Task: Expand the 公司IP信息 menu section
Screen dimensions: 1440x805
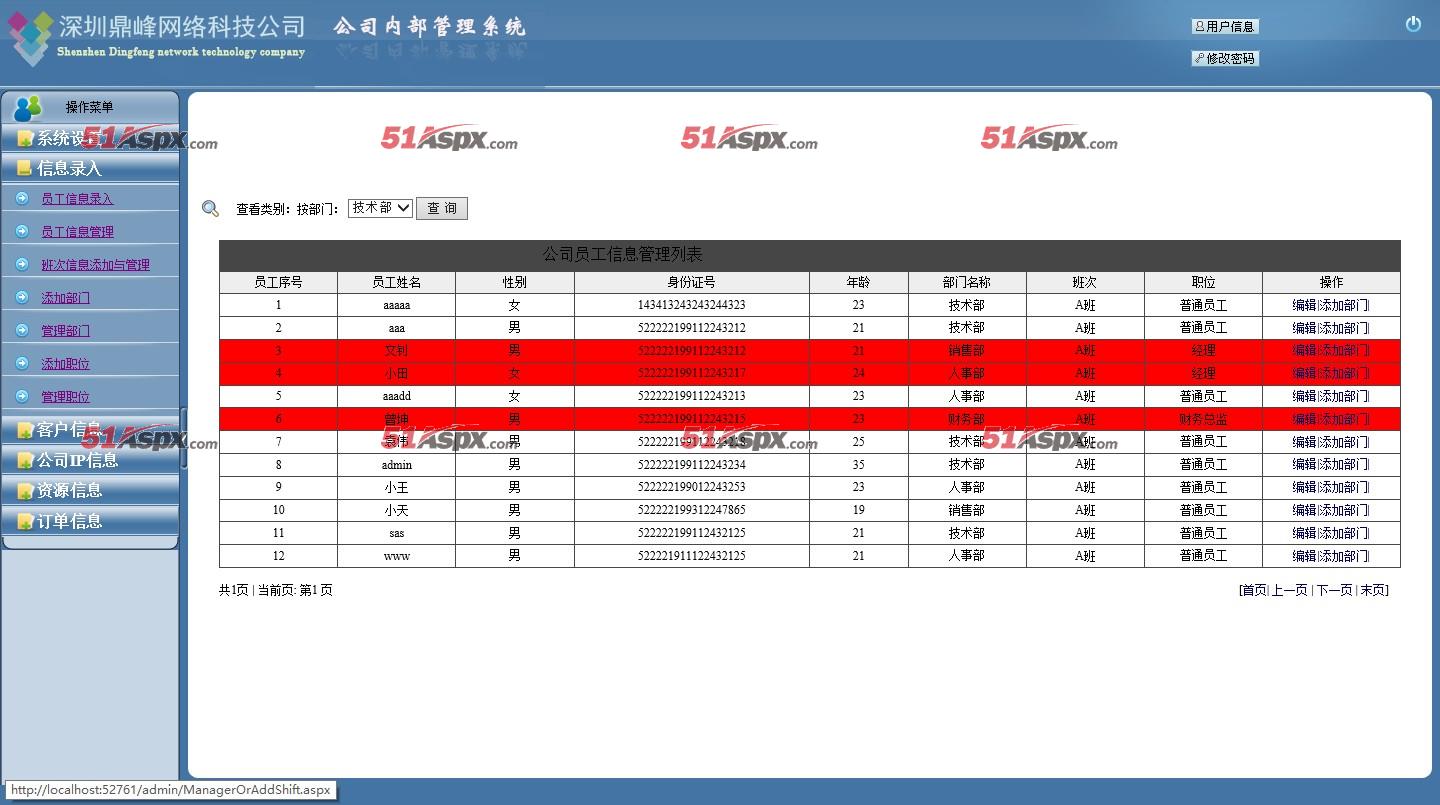Action: point(90,460)
